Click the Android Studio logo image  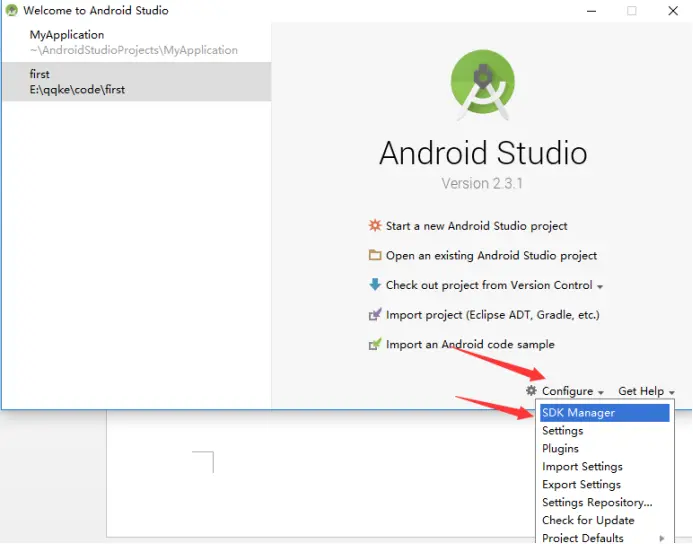[483, 84]
